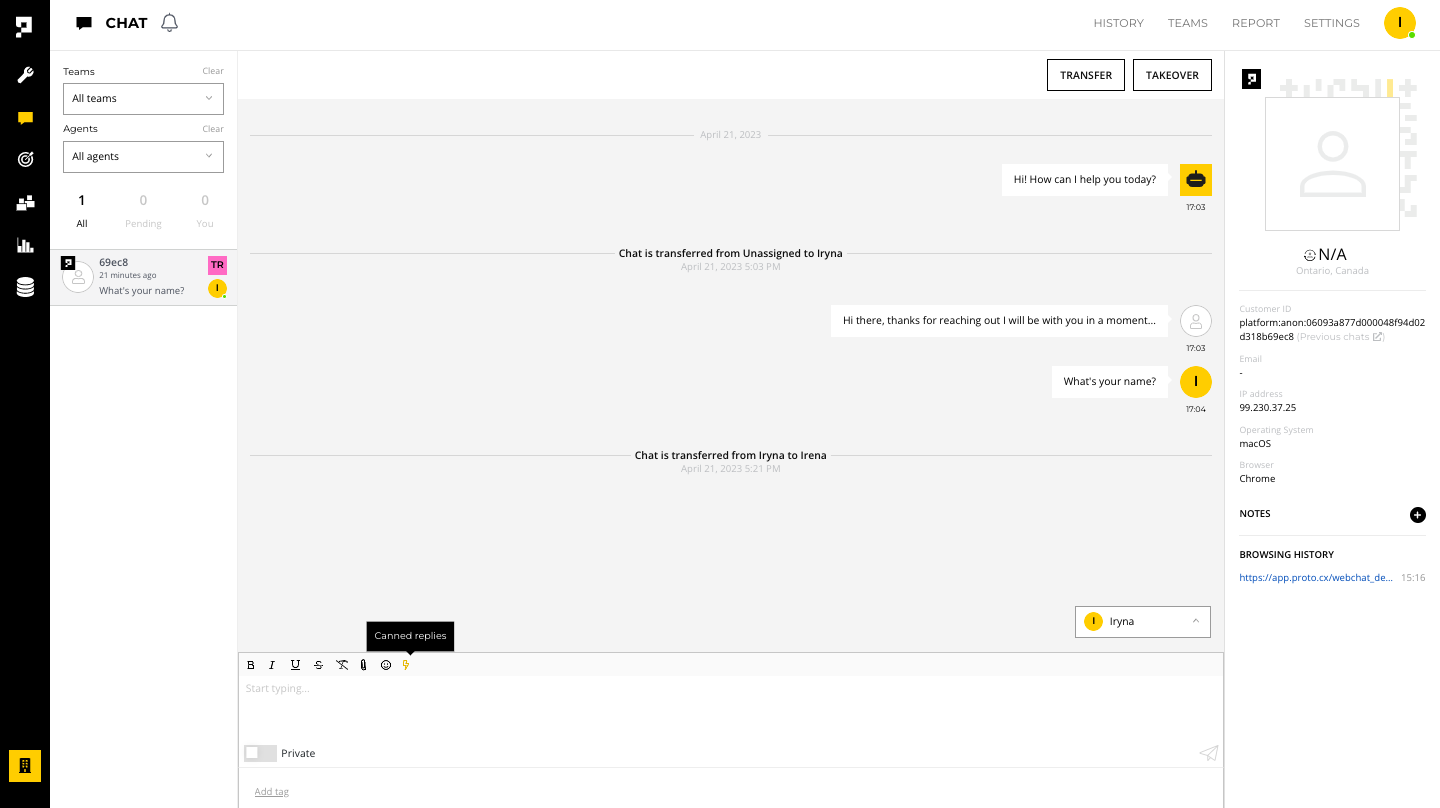Click the NOTES heading

(1255, 514)
